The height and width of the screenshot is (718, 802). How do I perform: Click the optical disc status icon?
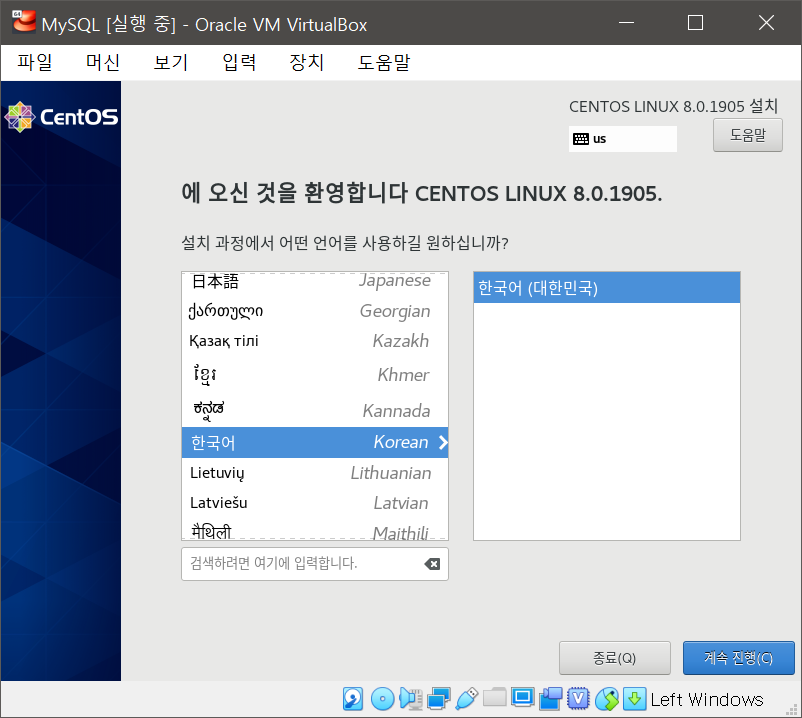(x=382, y=699)
